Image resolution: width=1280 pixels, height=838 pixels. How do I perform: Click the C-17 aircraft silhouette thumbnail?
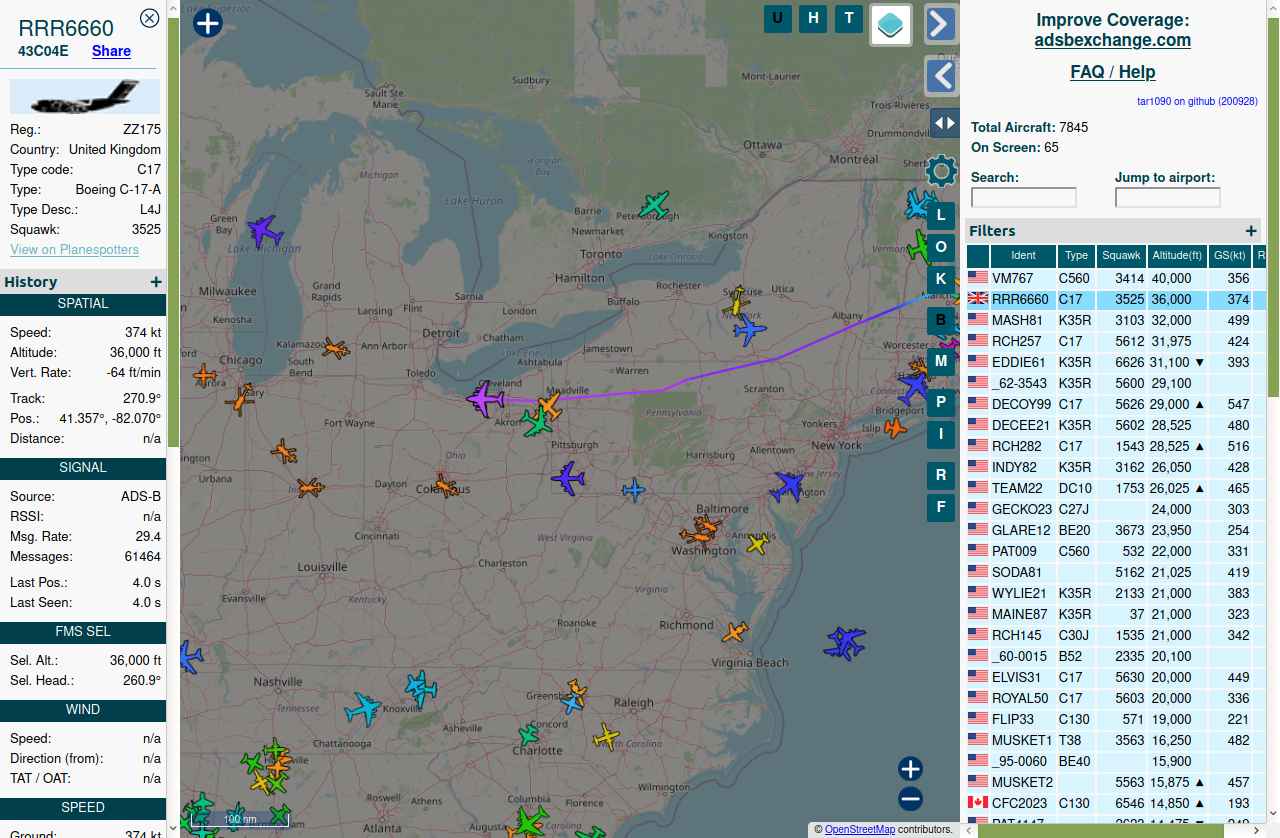pyautogui.click(x=85, y=97)
